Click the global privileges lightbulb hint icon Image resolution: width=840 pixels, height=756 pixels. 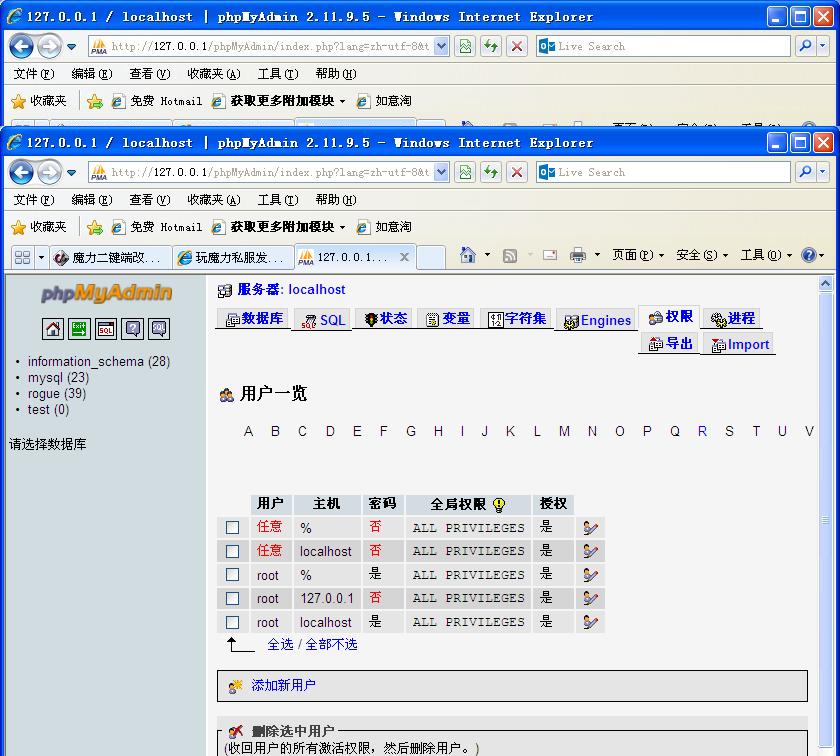tap(499, 504)
